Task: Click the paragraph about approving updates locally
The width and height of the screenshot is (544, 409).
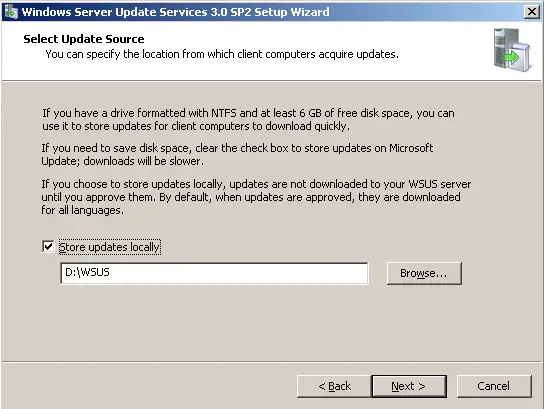Action: click(256, 197)
